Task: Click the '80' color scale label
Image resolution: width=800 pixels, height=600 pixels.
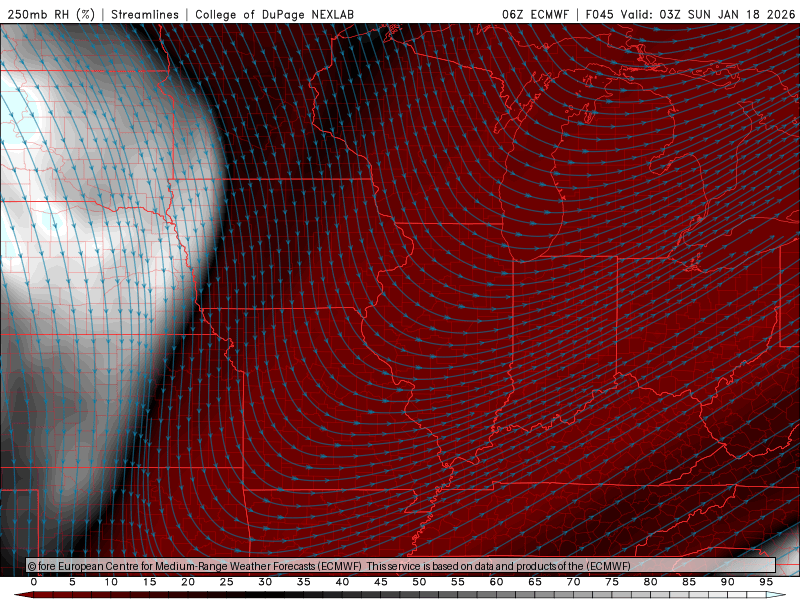Action: pyautogui.click(x=651, y=582)
